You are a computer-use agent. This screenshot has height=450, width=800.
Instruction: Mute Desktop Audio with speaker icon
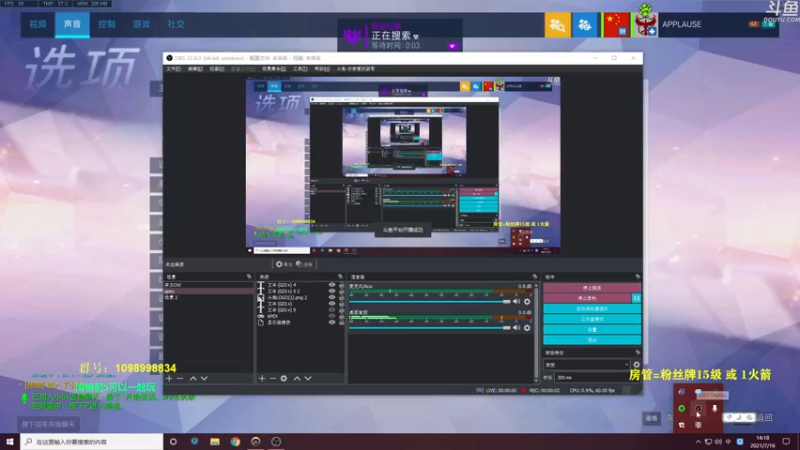(516, 328)
